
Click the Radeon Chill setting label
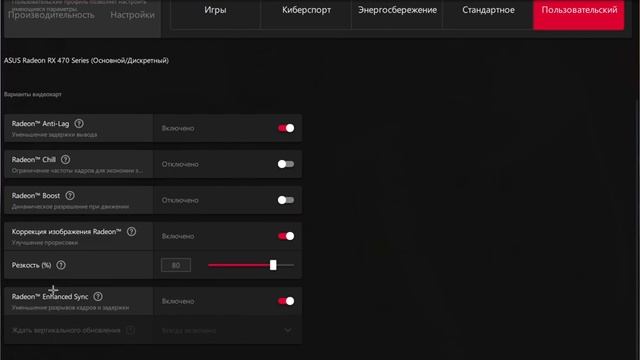coord(33,160)
